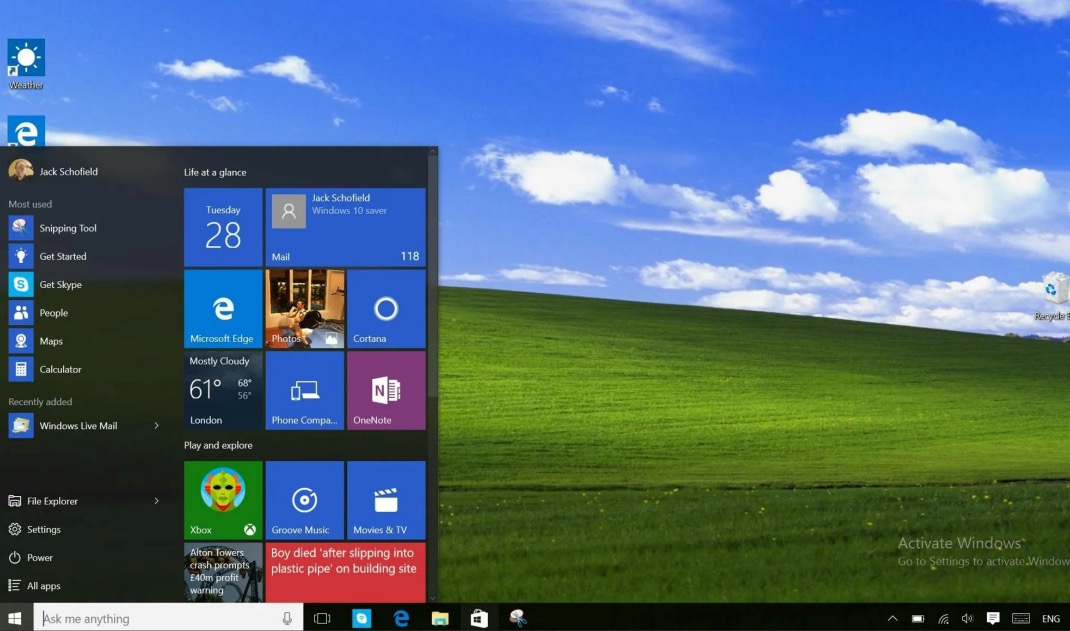The image size is (1070, 631).
Task: Open the London weather tile
Action: [223, 390]
